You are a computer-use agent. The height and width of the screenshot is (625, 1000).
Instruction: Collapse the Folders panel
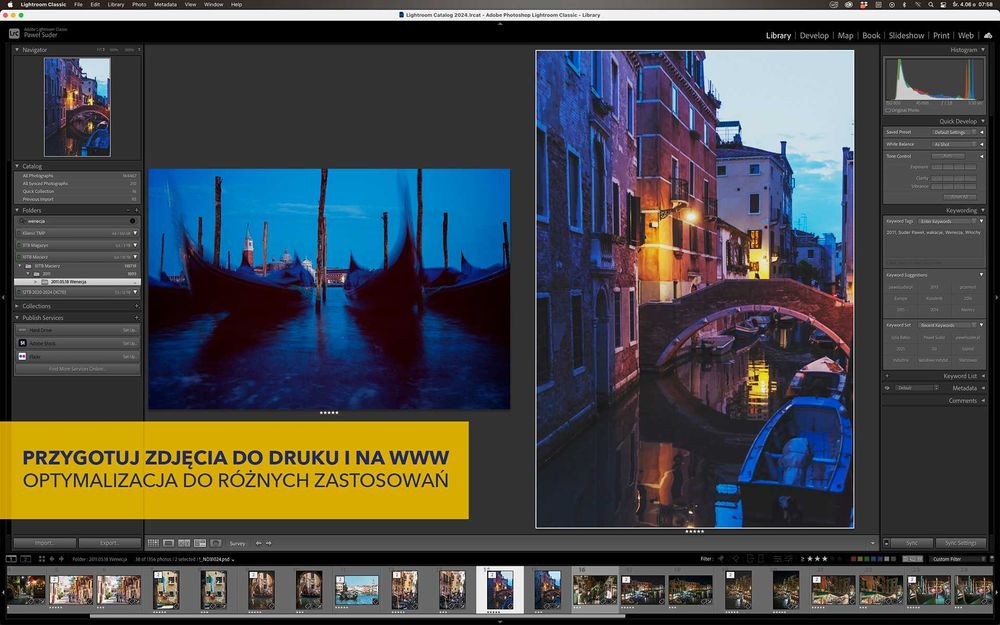17,210
